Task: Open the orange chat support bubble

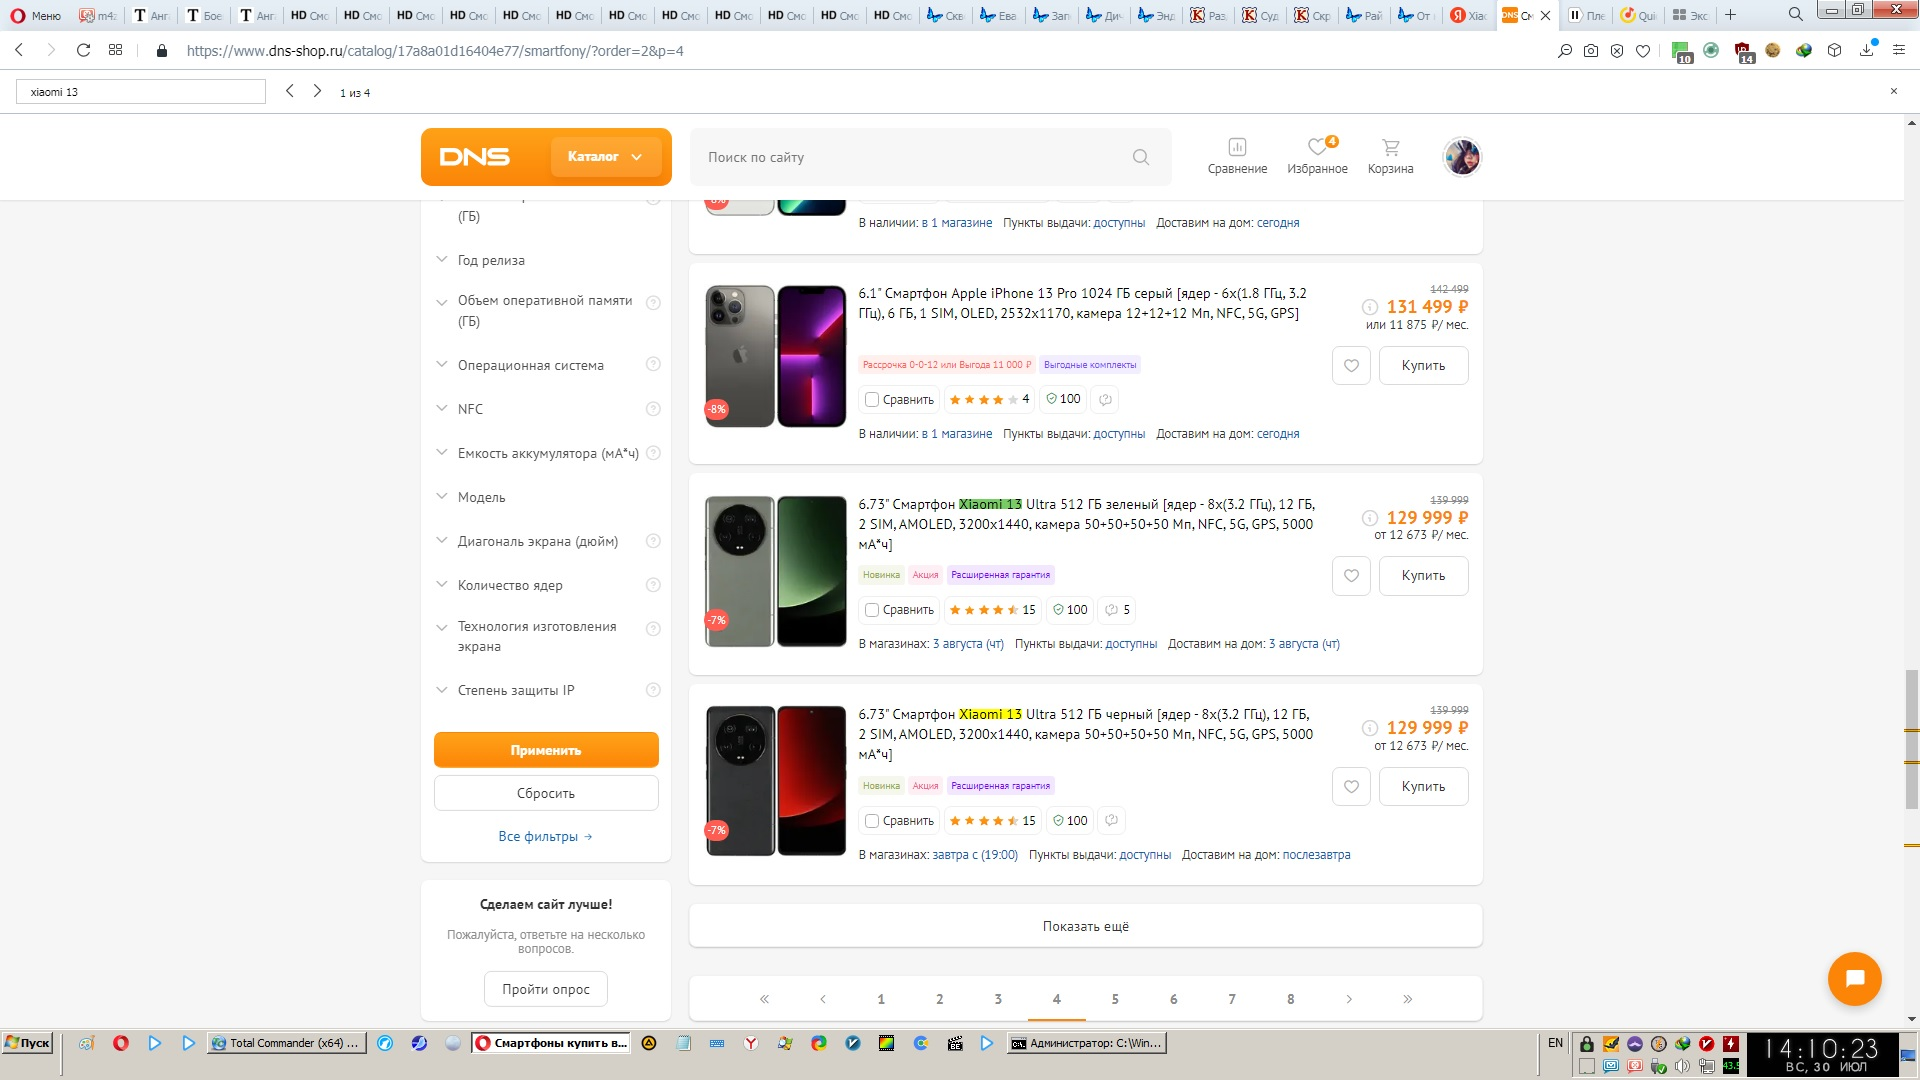Action: (1854, 978)
